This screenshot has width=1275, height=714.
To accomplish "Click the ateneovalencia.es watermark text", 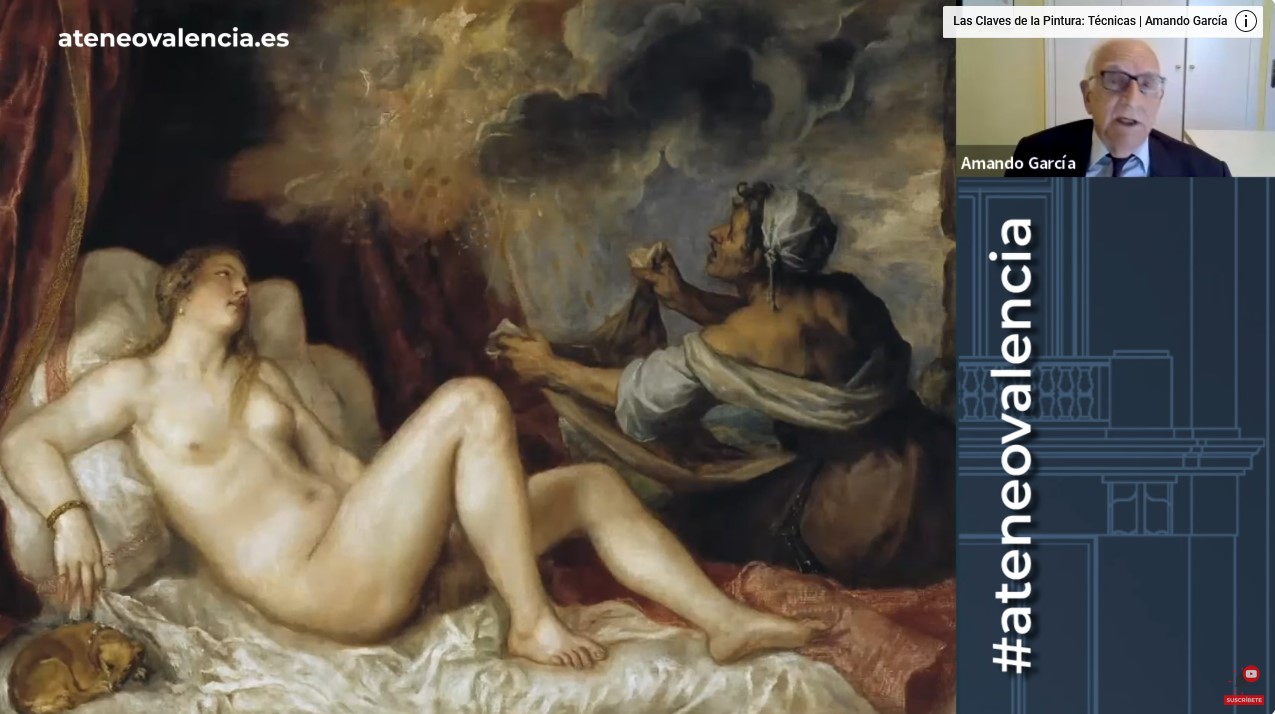I will click(x=173, y=39).
